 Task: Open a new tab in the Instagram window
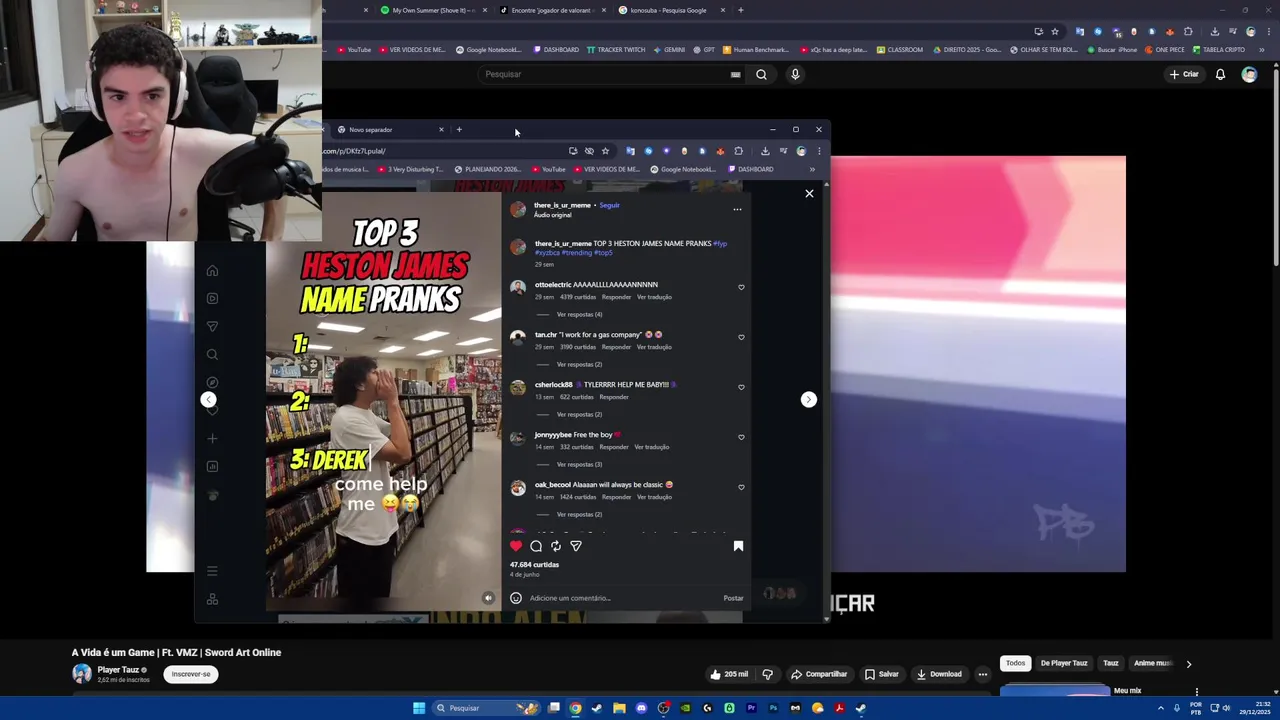point(459,129)
